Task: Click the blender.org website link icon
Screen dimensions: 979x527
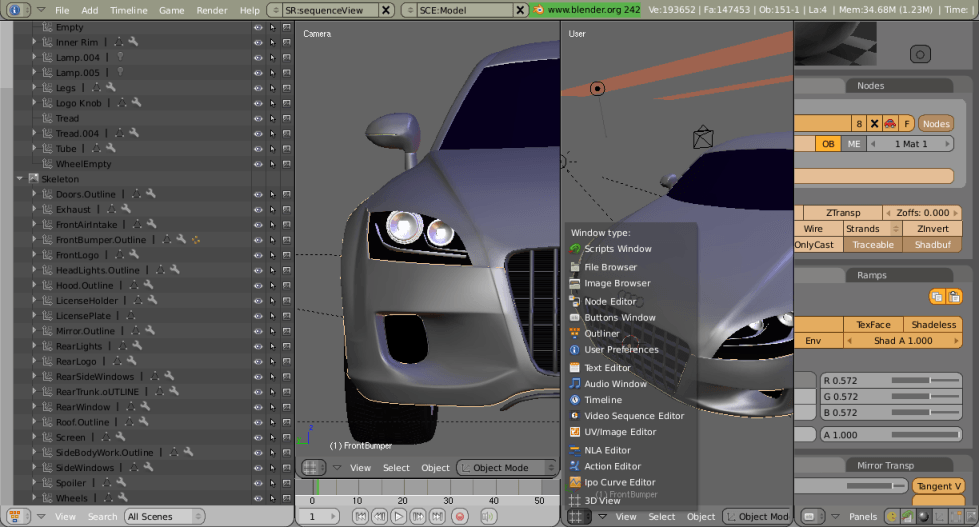Action: tap(538, 9)
